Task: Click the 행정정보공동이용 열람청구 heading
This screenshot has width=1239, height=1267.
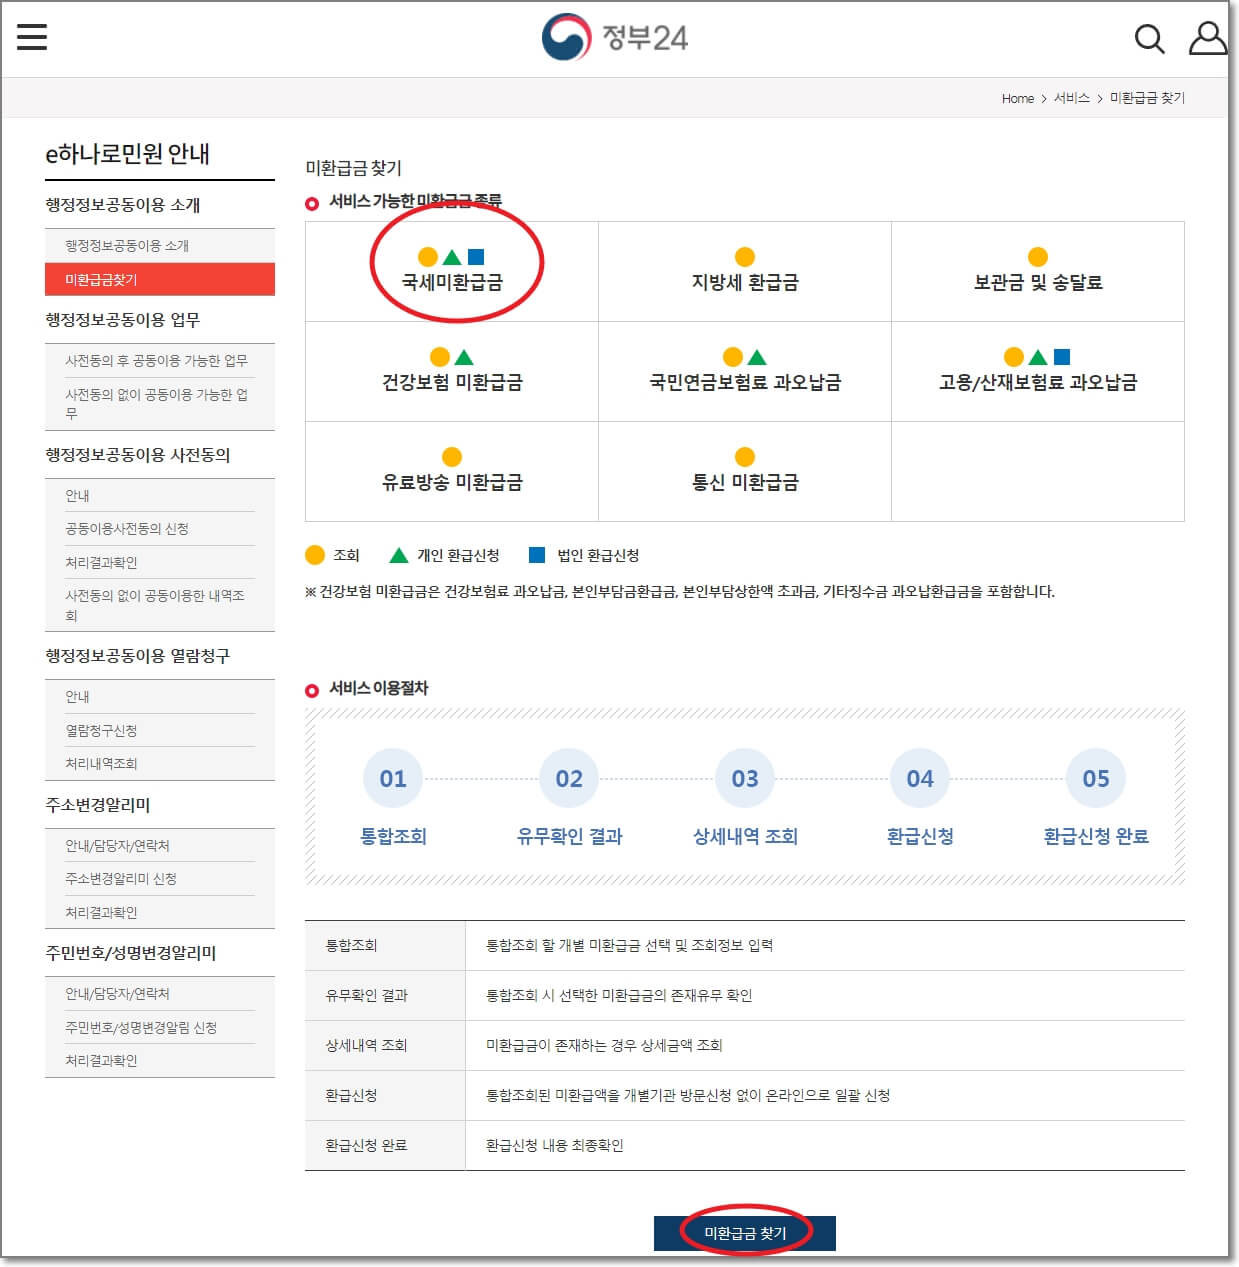Action: pos(138,656)
